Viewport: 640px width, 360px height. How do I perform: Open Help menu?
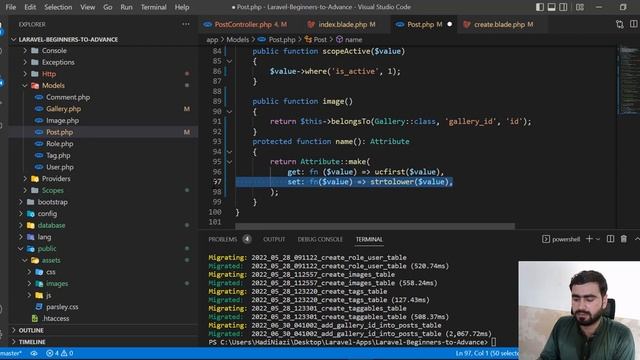click(182, 7)
